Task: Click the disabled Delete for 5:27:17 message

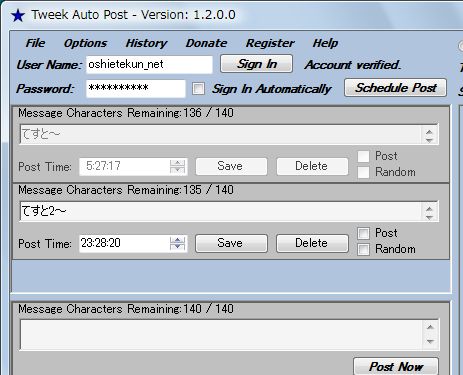Action: [x=312, y=166]
